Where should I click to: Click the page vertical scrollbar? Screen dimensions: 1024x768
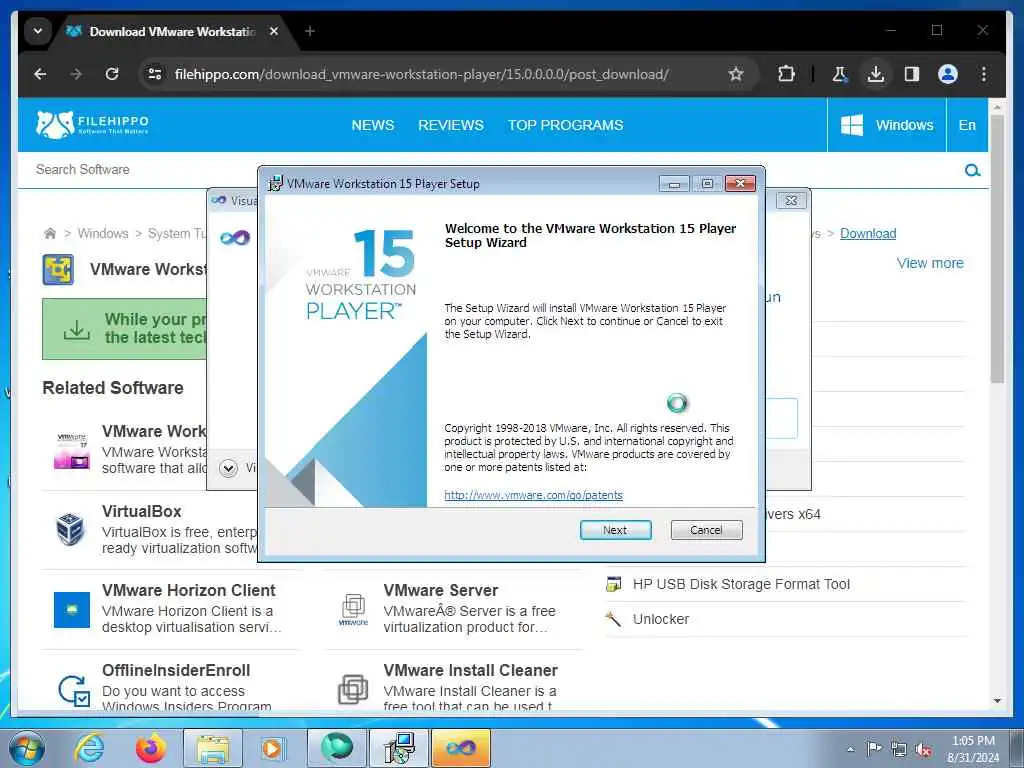click(997, 248)
